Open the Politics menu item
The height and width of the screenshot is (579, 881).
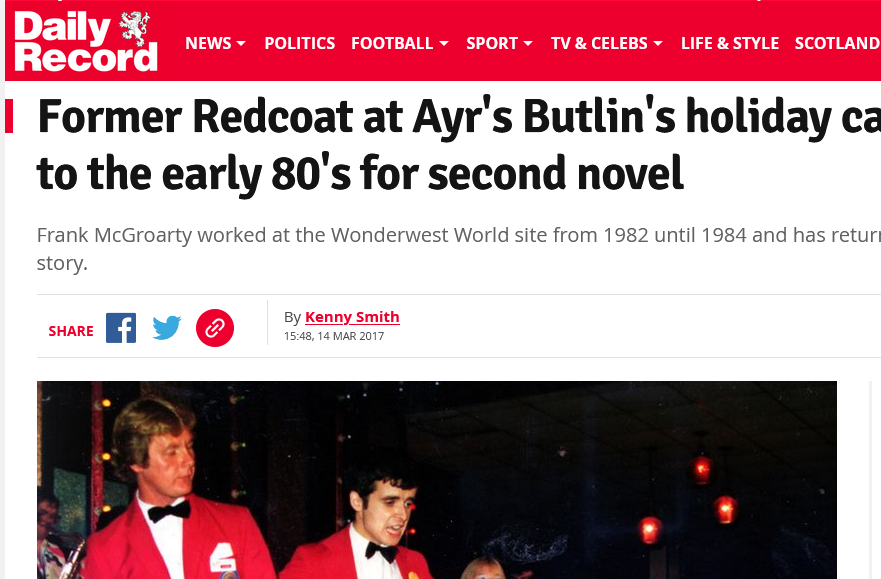click(x=299, y=43)
